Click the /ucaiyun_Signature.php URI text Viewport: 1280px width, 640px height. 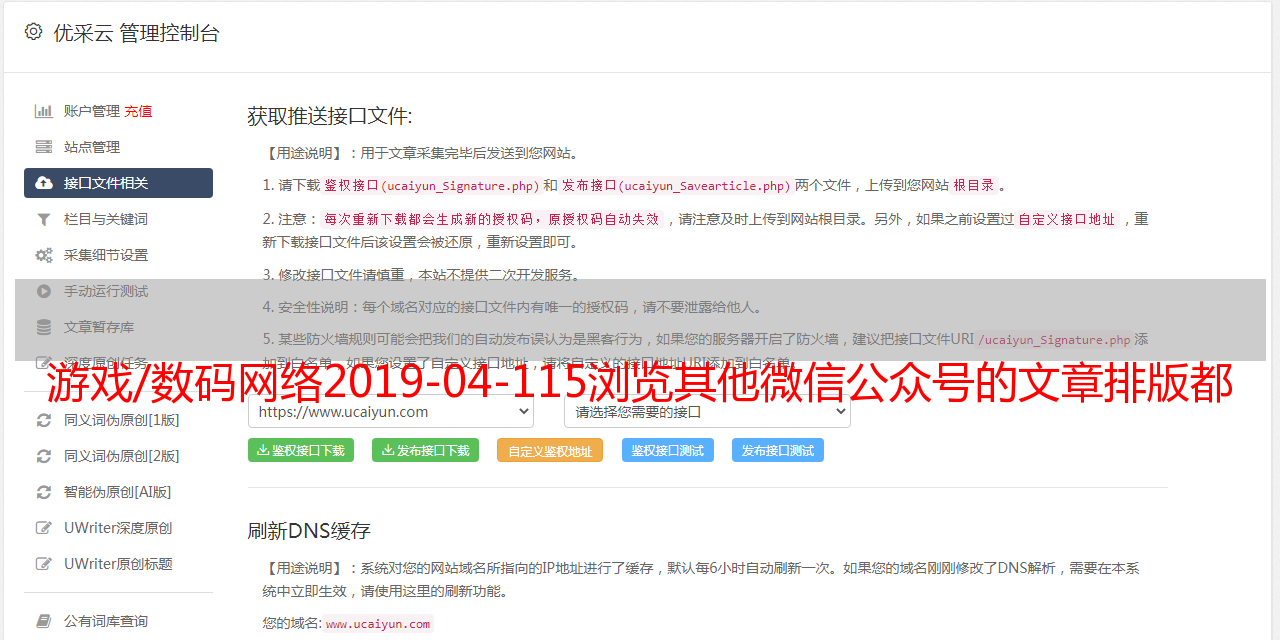coord(1054,340)
